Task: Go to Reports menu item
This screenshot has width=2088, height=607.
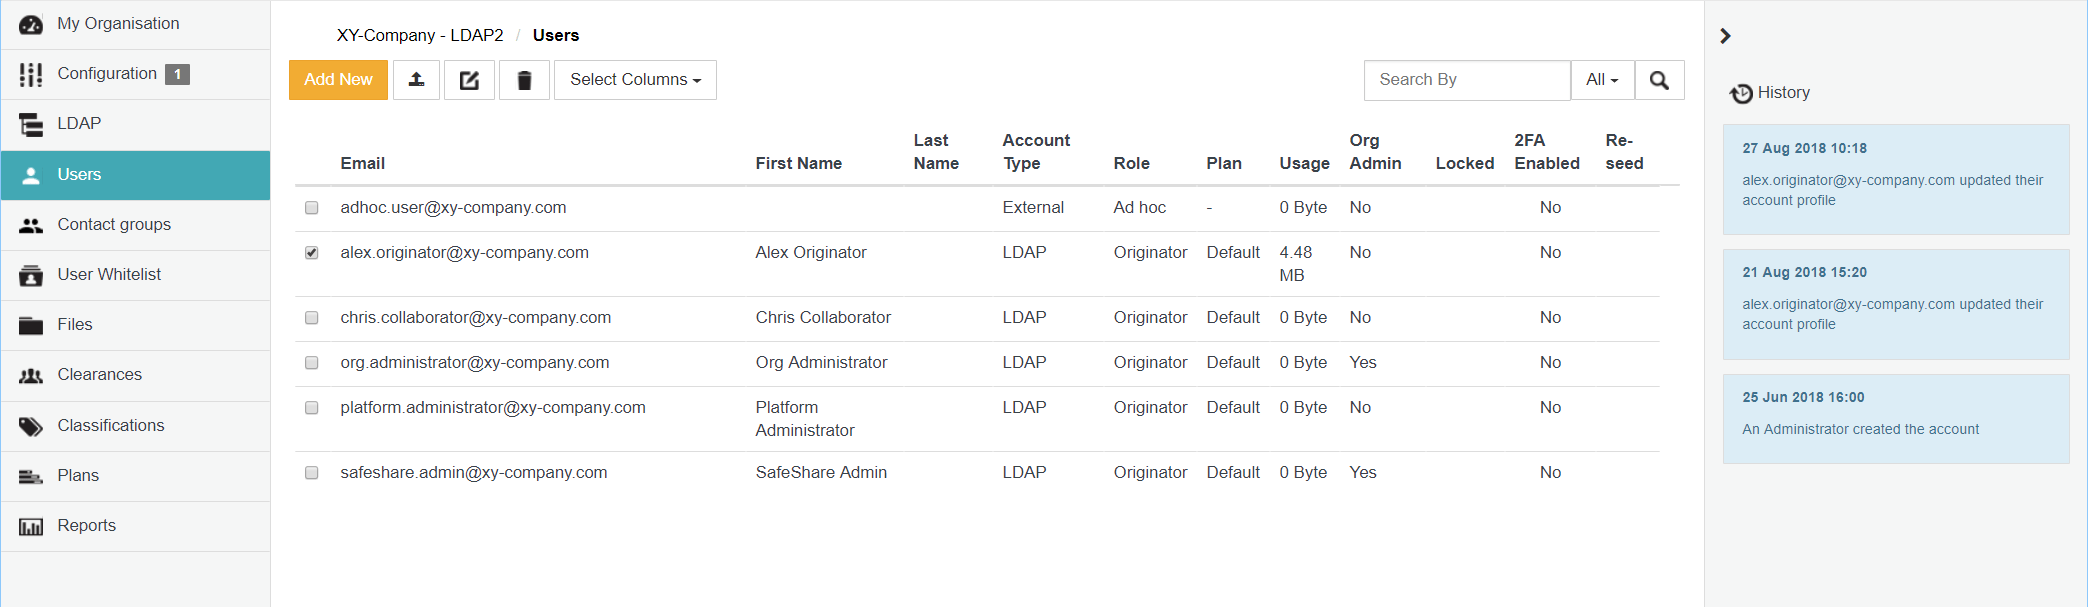Action: [135, 526]
